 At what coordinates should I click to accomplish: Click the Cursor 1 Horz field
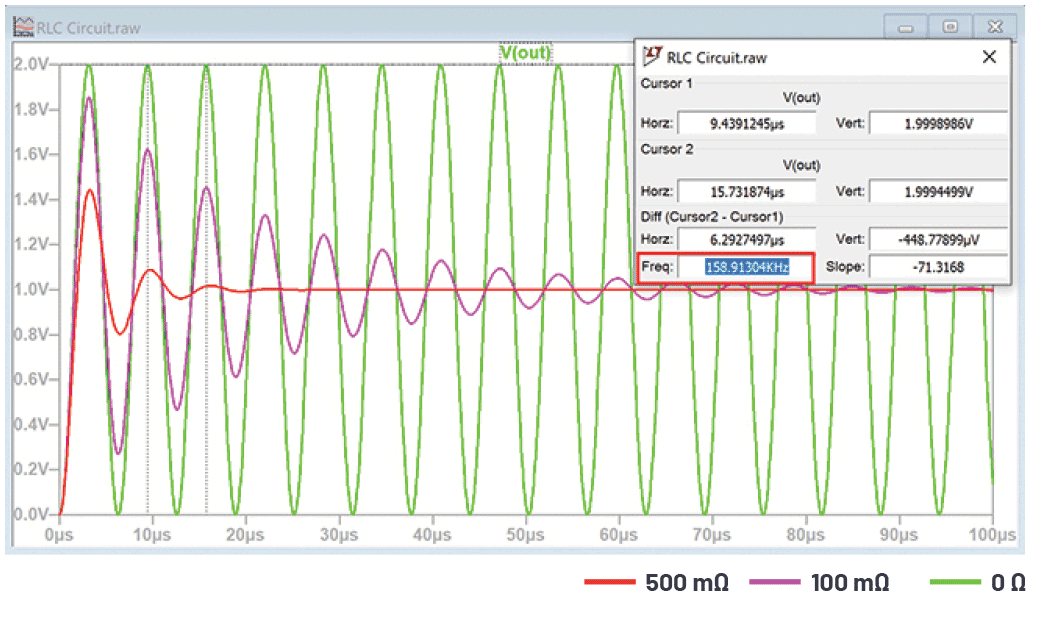point(747,123)
